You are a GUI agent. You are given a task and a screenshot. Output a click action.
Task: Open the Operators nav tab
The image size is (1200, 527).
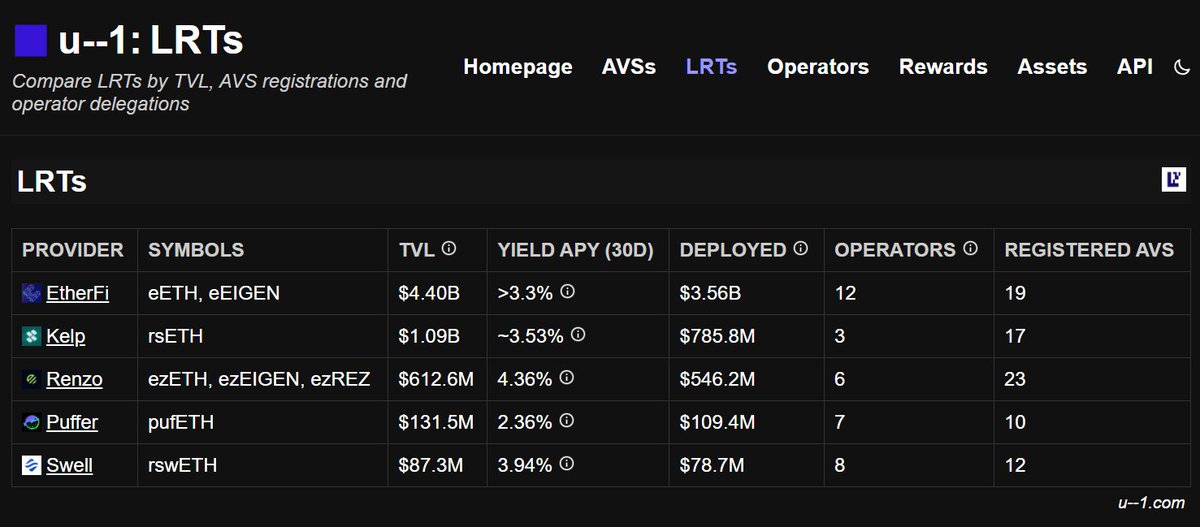818,67
